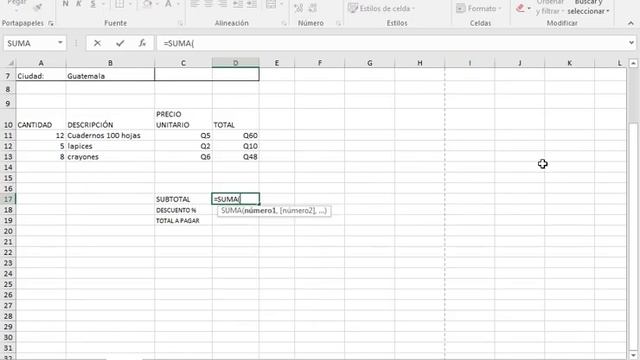The image size is (640, 360).
Task: Apply bold with the N button
Action: pos(65,4)
